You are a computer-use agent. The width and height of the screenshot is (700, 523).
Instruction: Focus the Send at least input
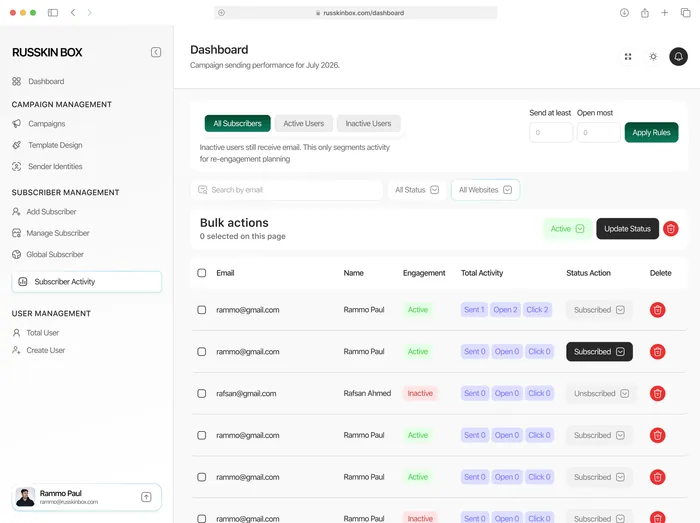click(551, 133)
